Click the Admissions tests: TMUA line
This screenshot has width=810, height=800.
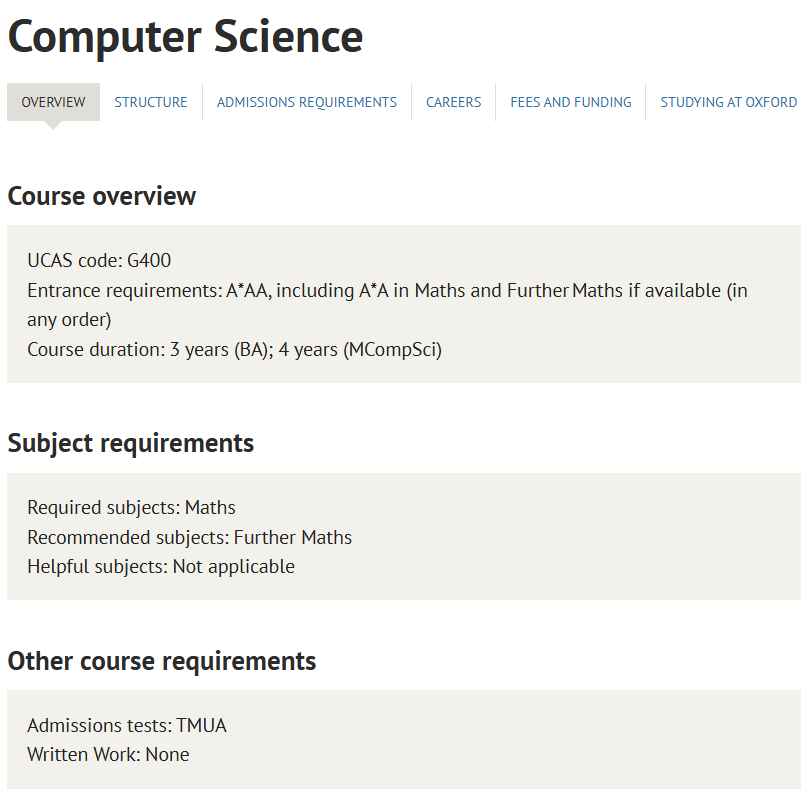click(x=127, y=725)
